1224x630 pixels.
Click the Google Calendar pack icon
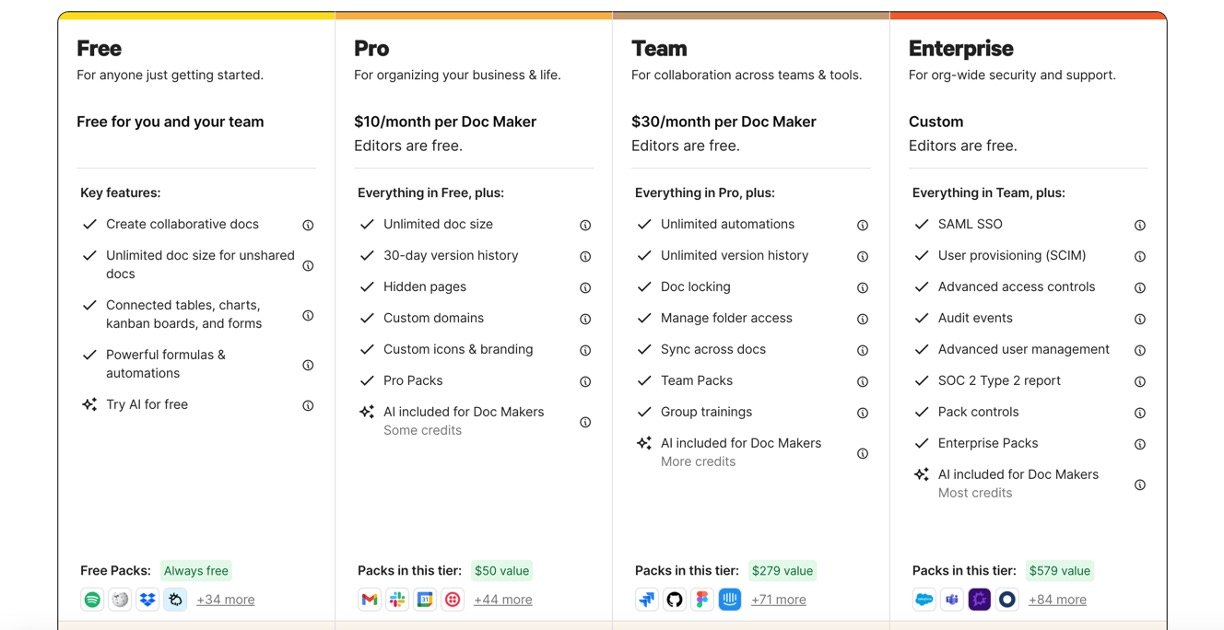[425, 600]
